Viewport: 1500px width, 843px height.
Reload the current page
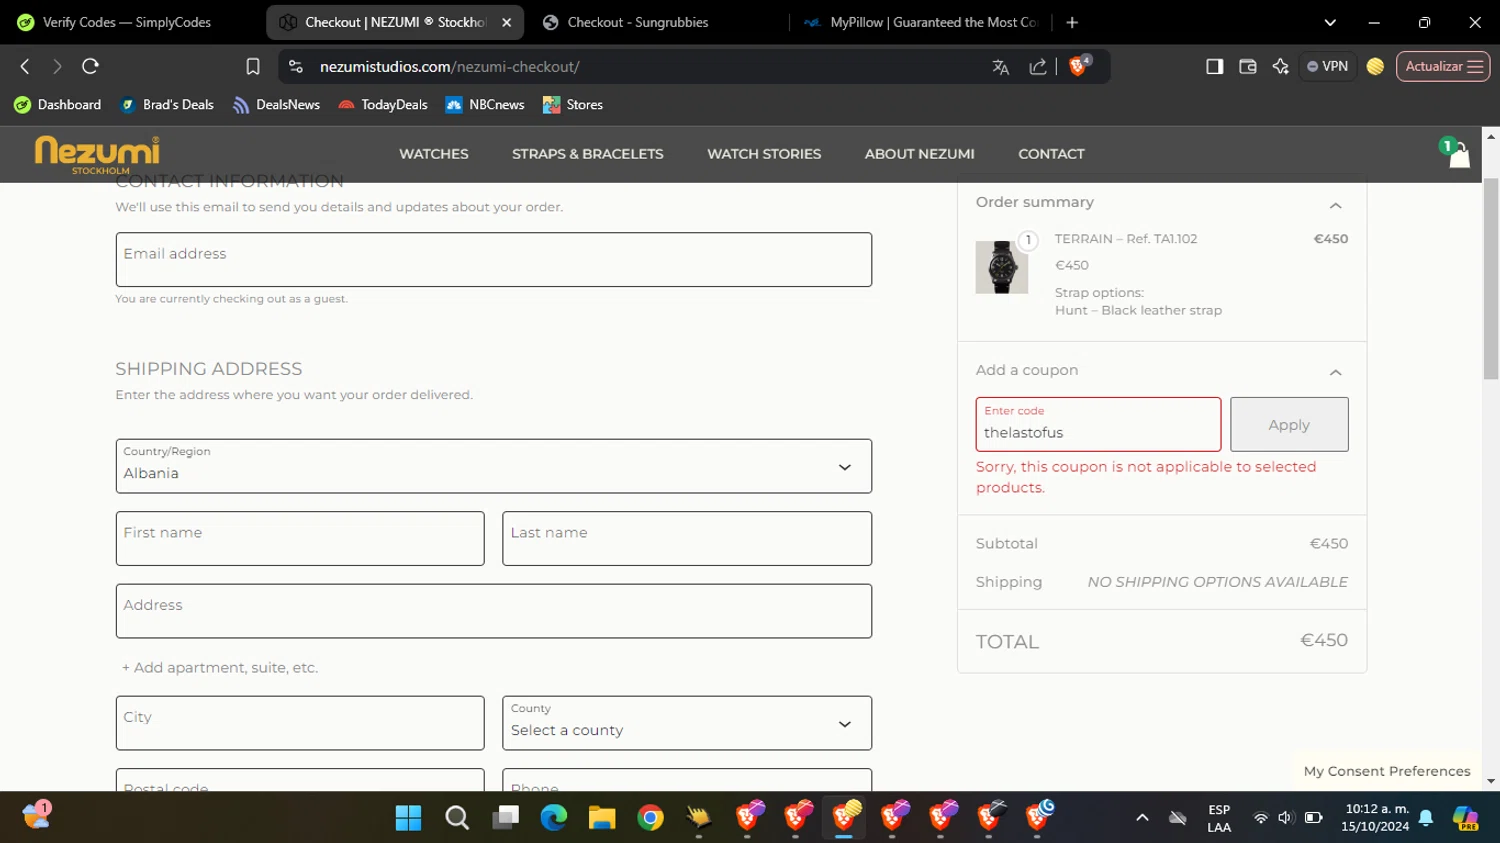(90, 66)
